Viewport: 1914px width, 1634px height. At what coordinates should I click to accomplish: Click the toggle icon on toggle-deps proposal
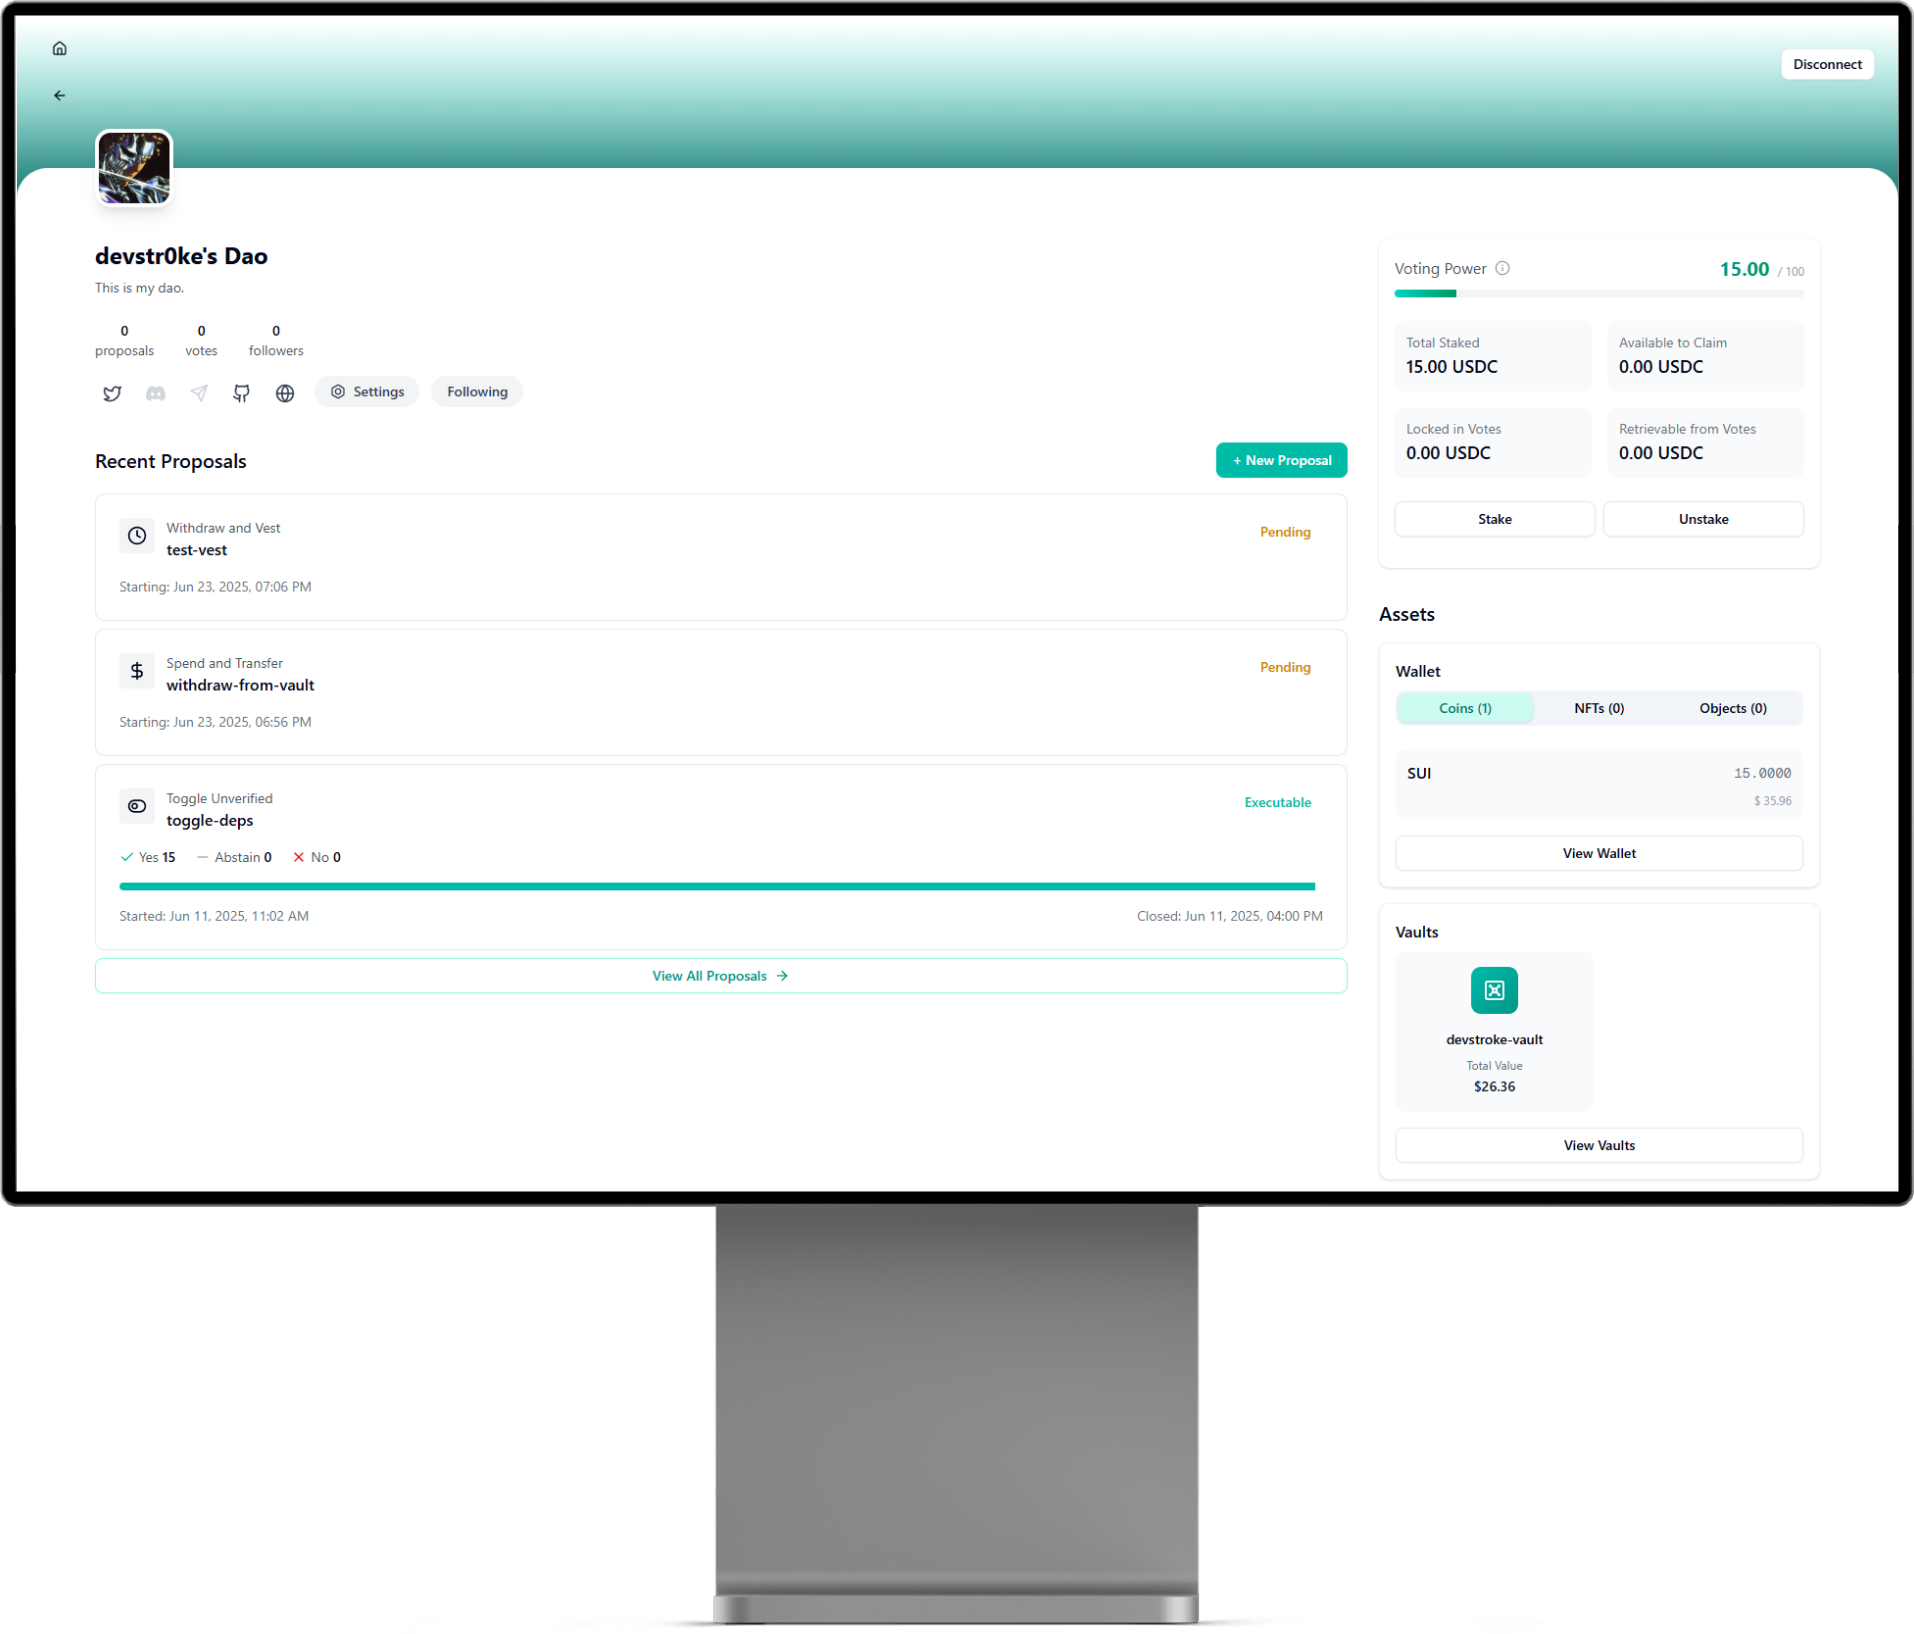click(x=137, y=806)
